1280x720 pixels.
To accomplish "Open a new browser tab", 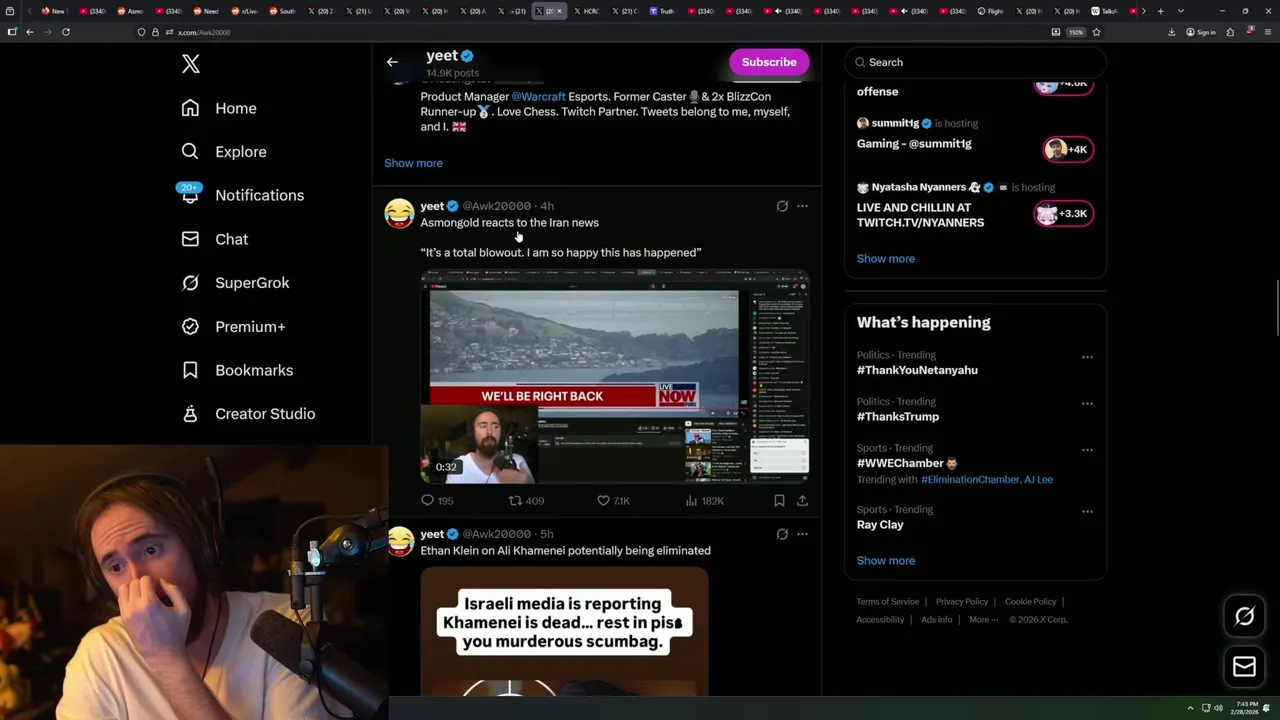I will coord(1160,11).
